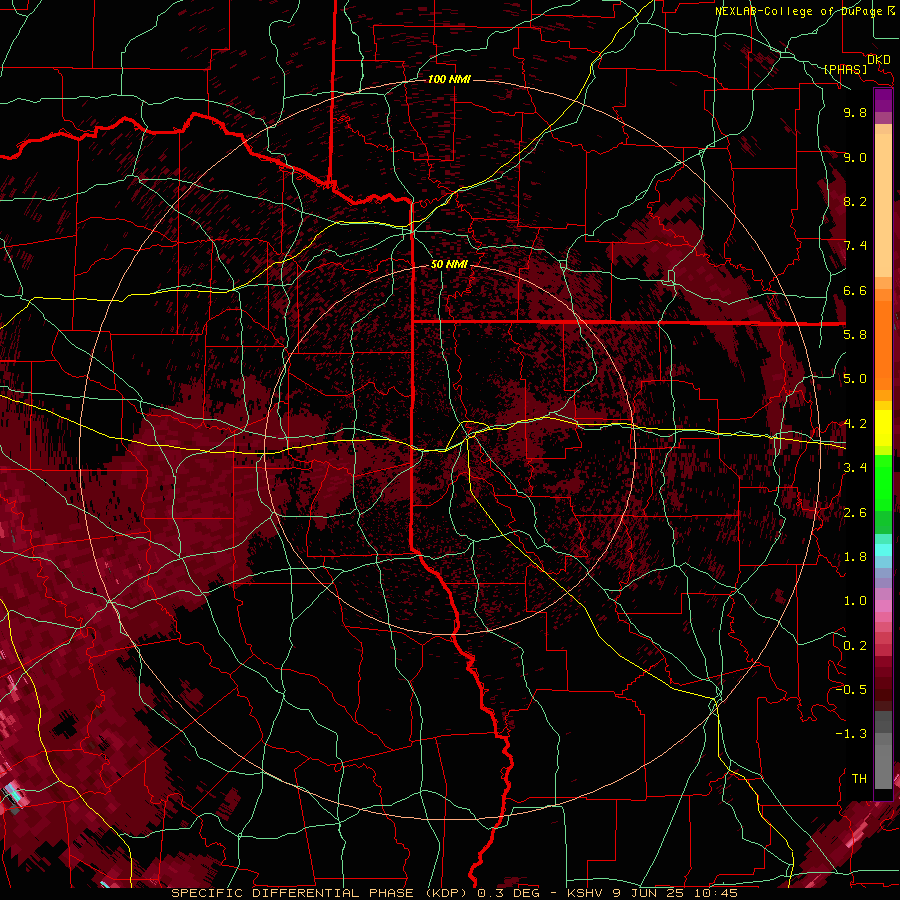Click the 9.8 value on the color scale
900x900 pixels.
coord(855,112)
